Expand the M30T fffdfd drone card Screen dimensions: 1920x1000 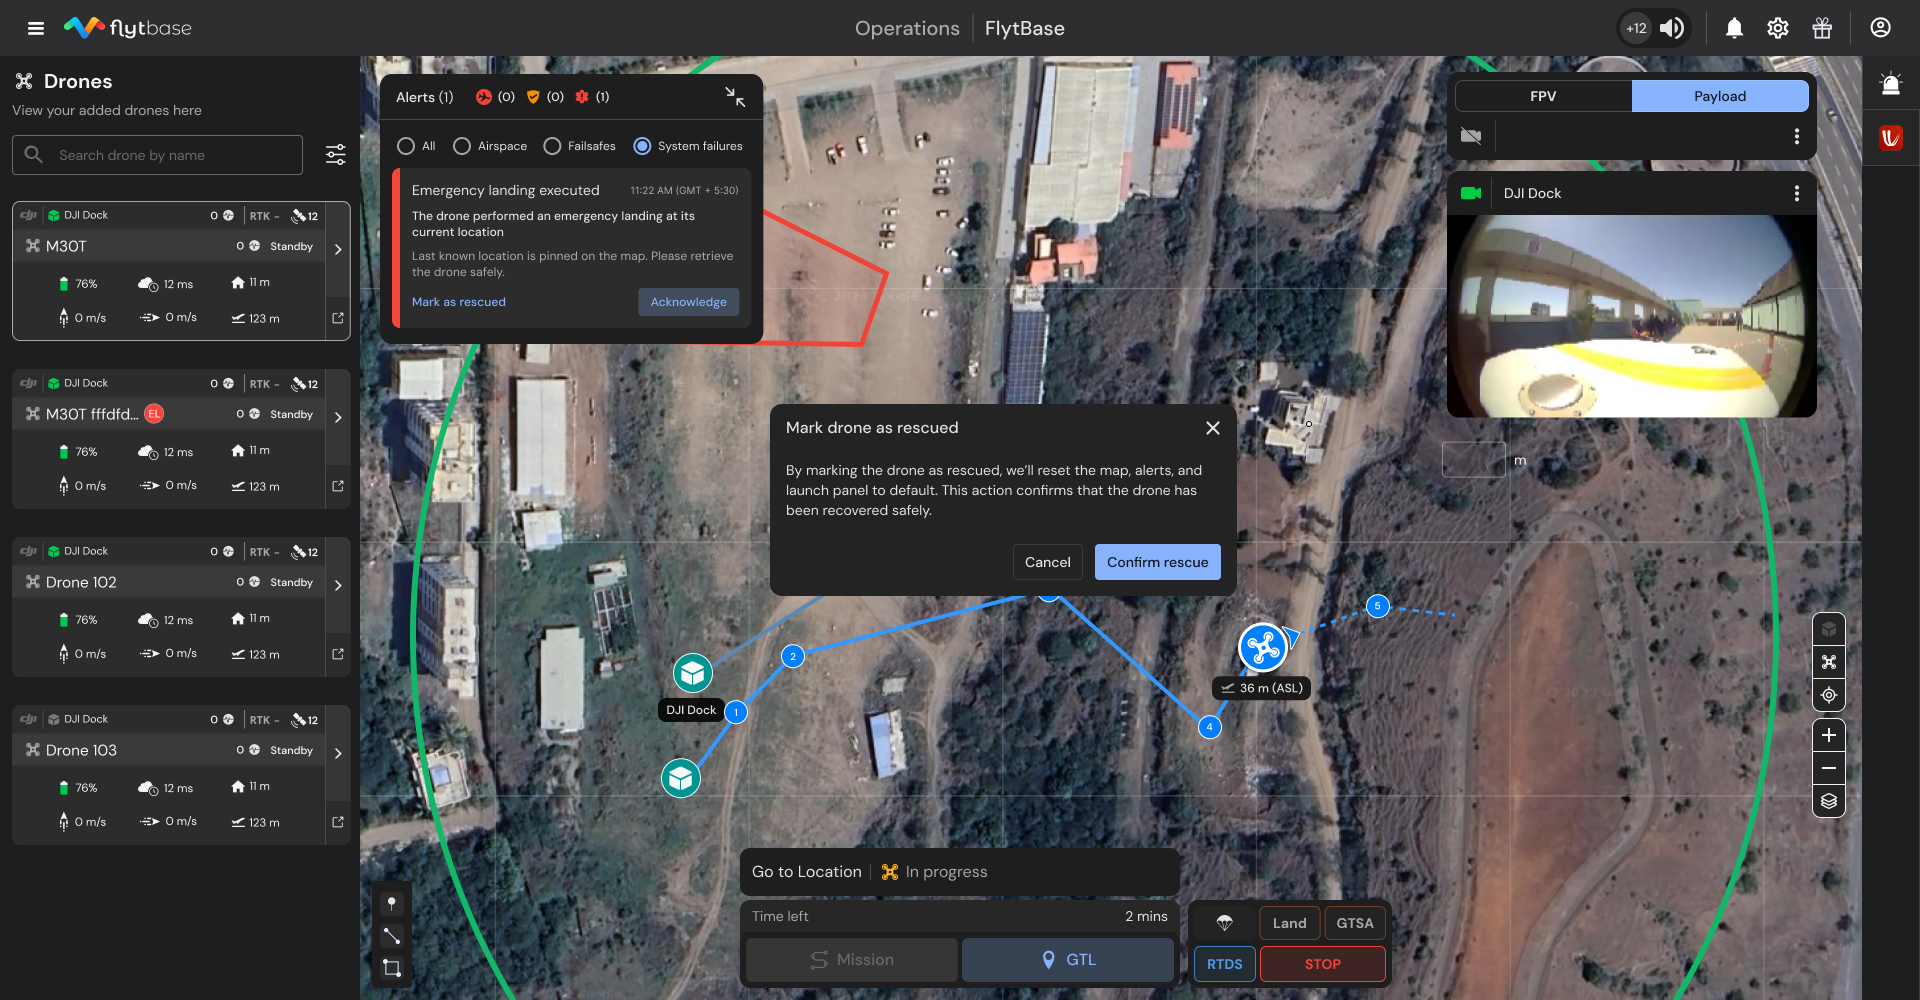pos(338,417)
